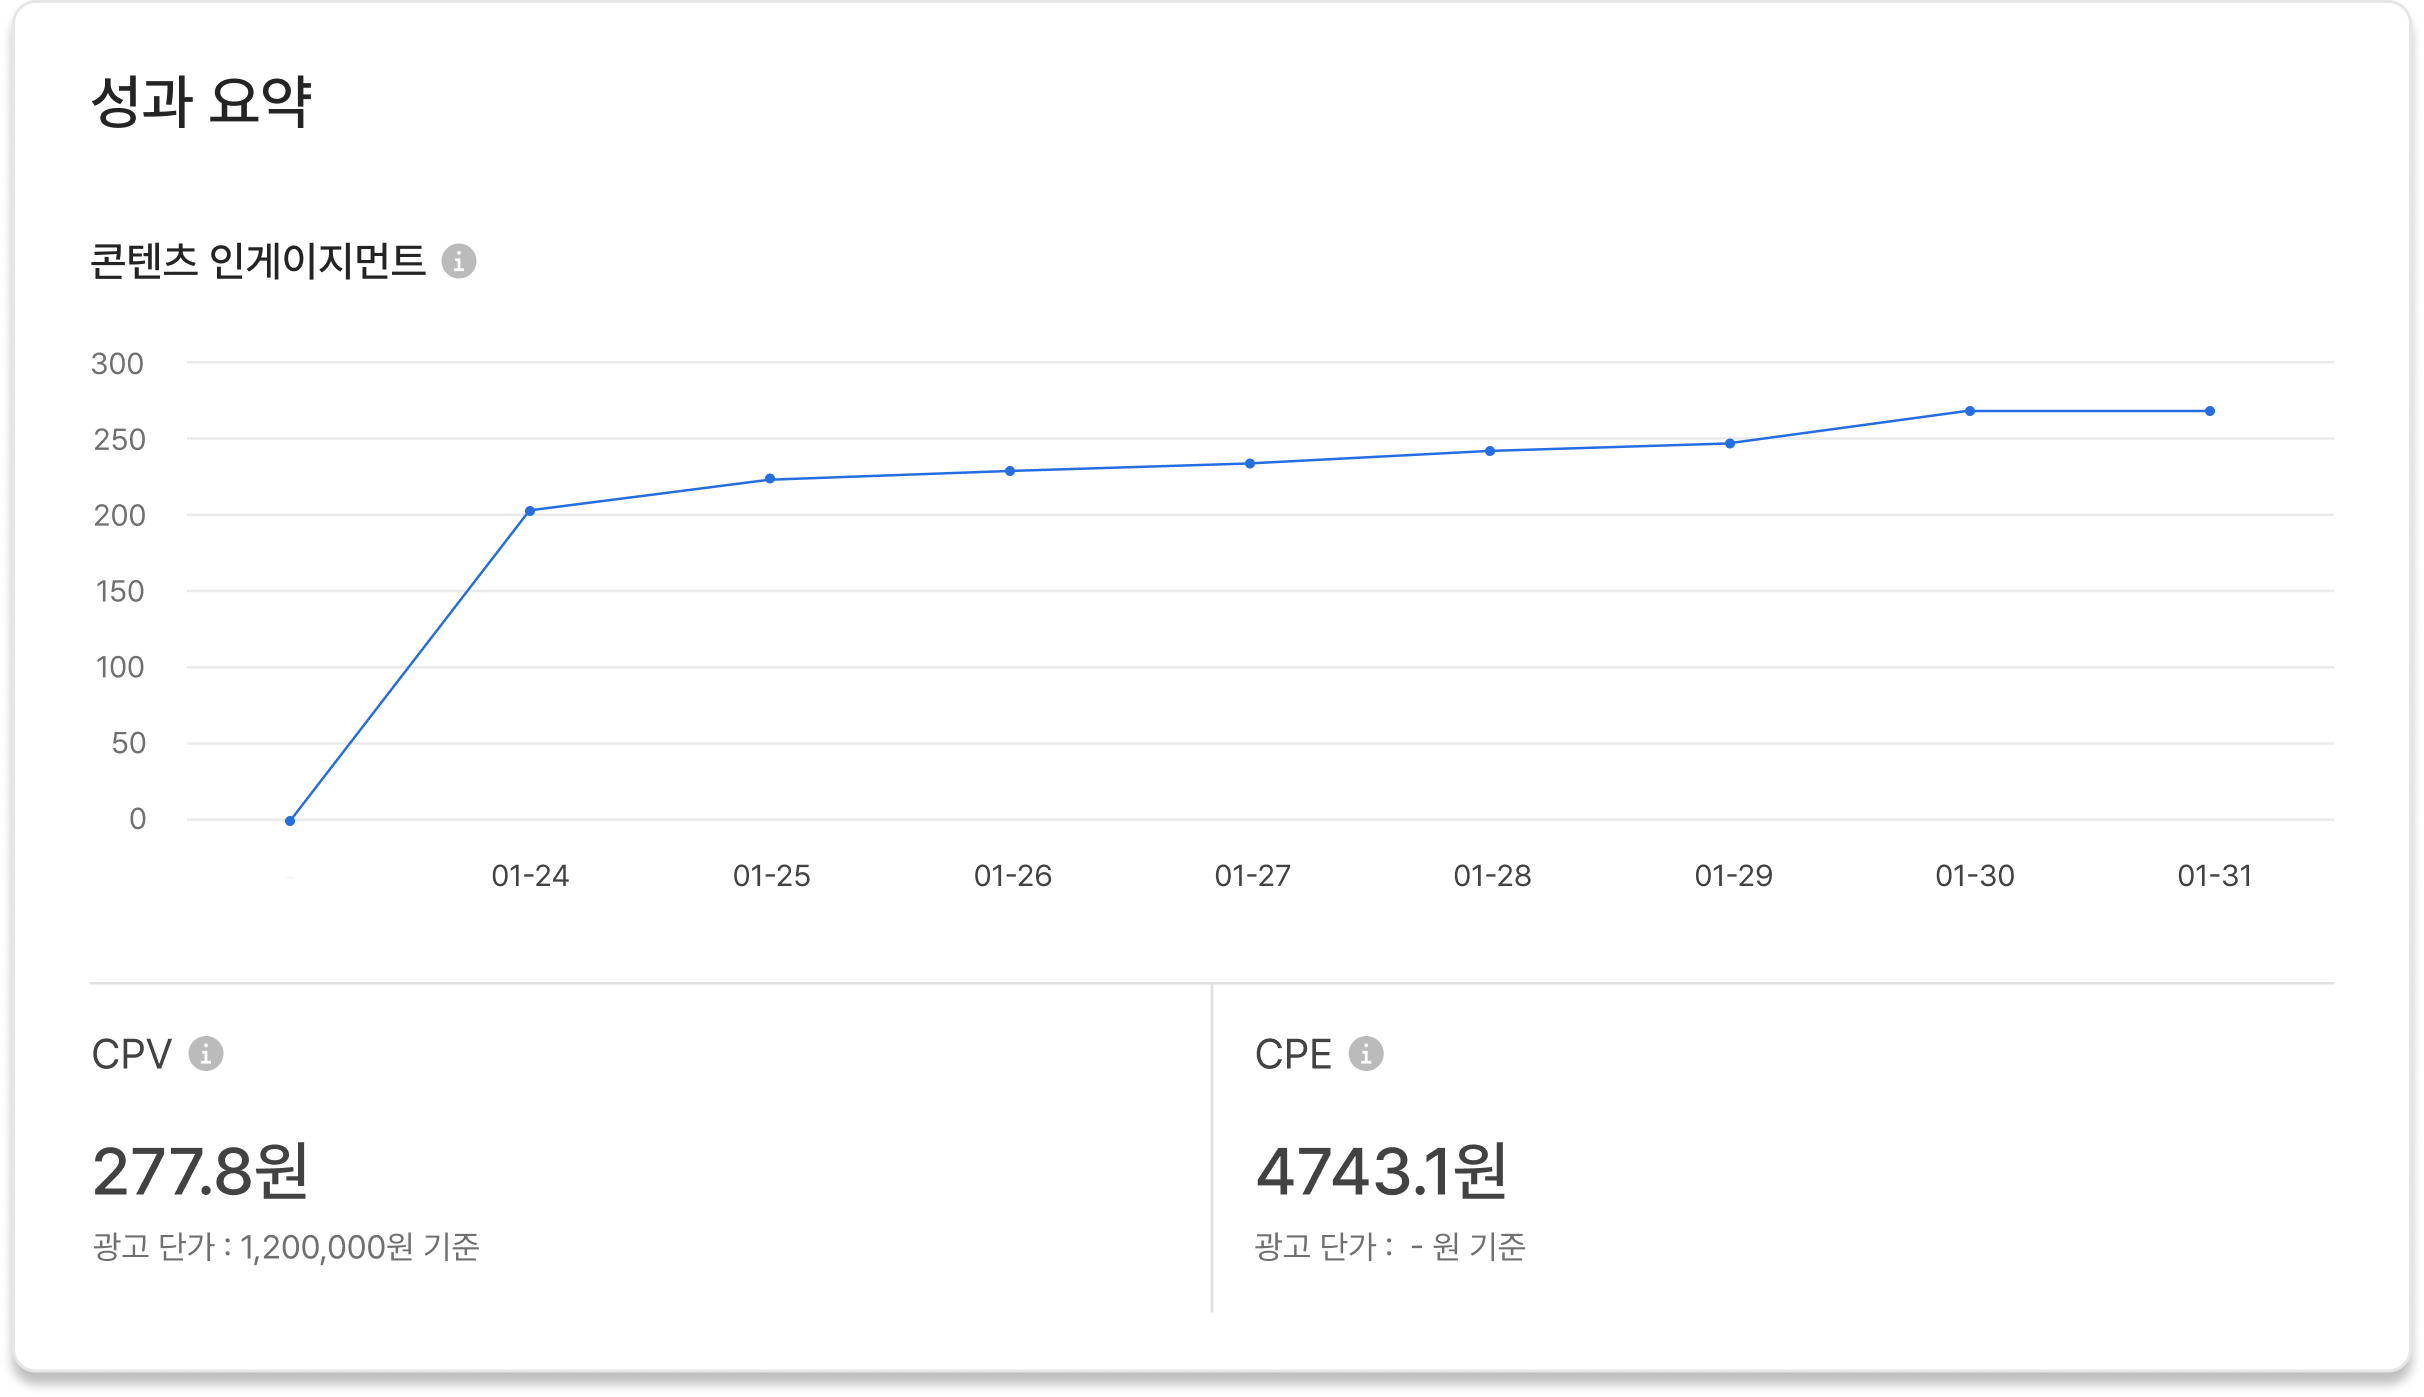Click the 200 y-axis label
Image resolution: width=2424 pixels, height=1397 pixels.
tap(119, 516)
